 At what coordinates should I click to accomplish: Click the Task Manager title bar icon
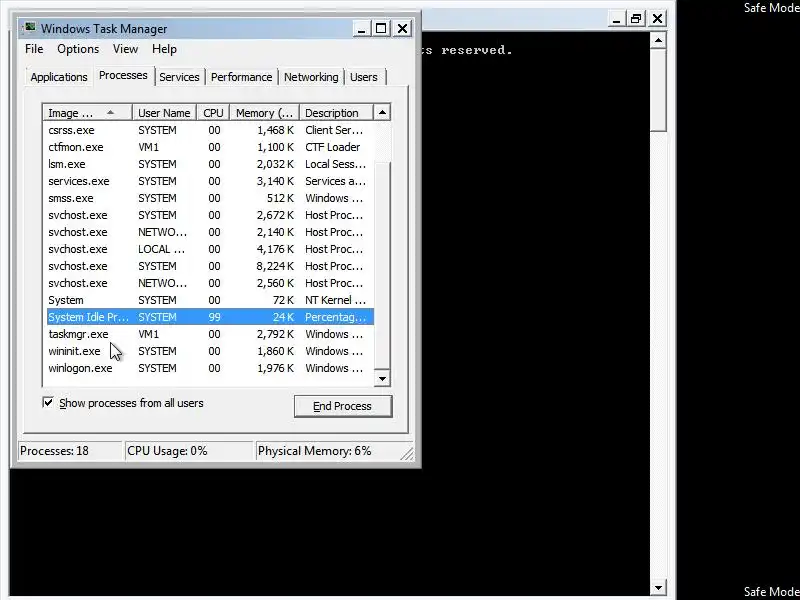[x=30, y=28]
